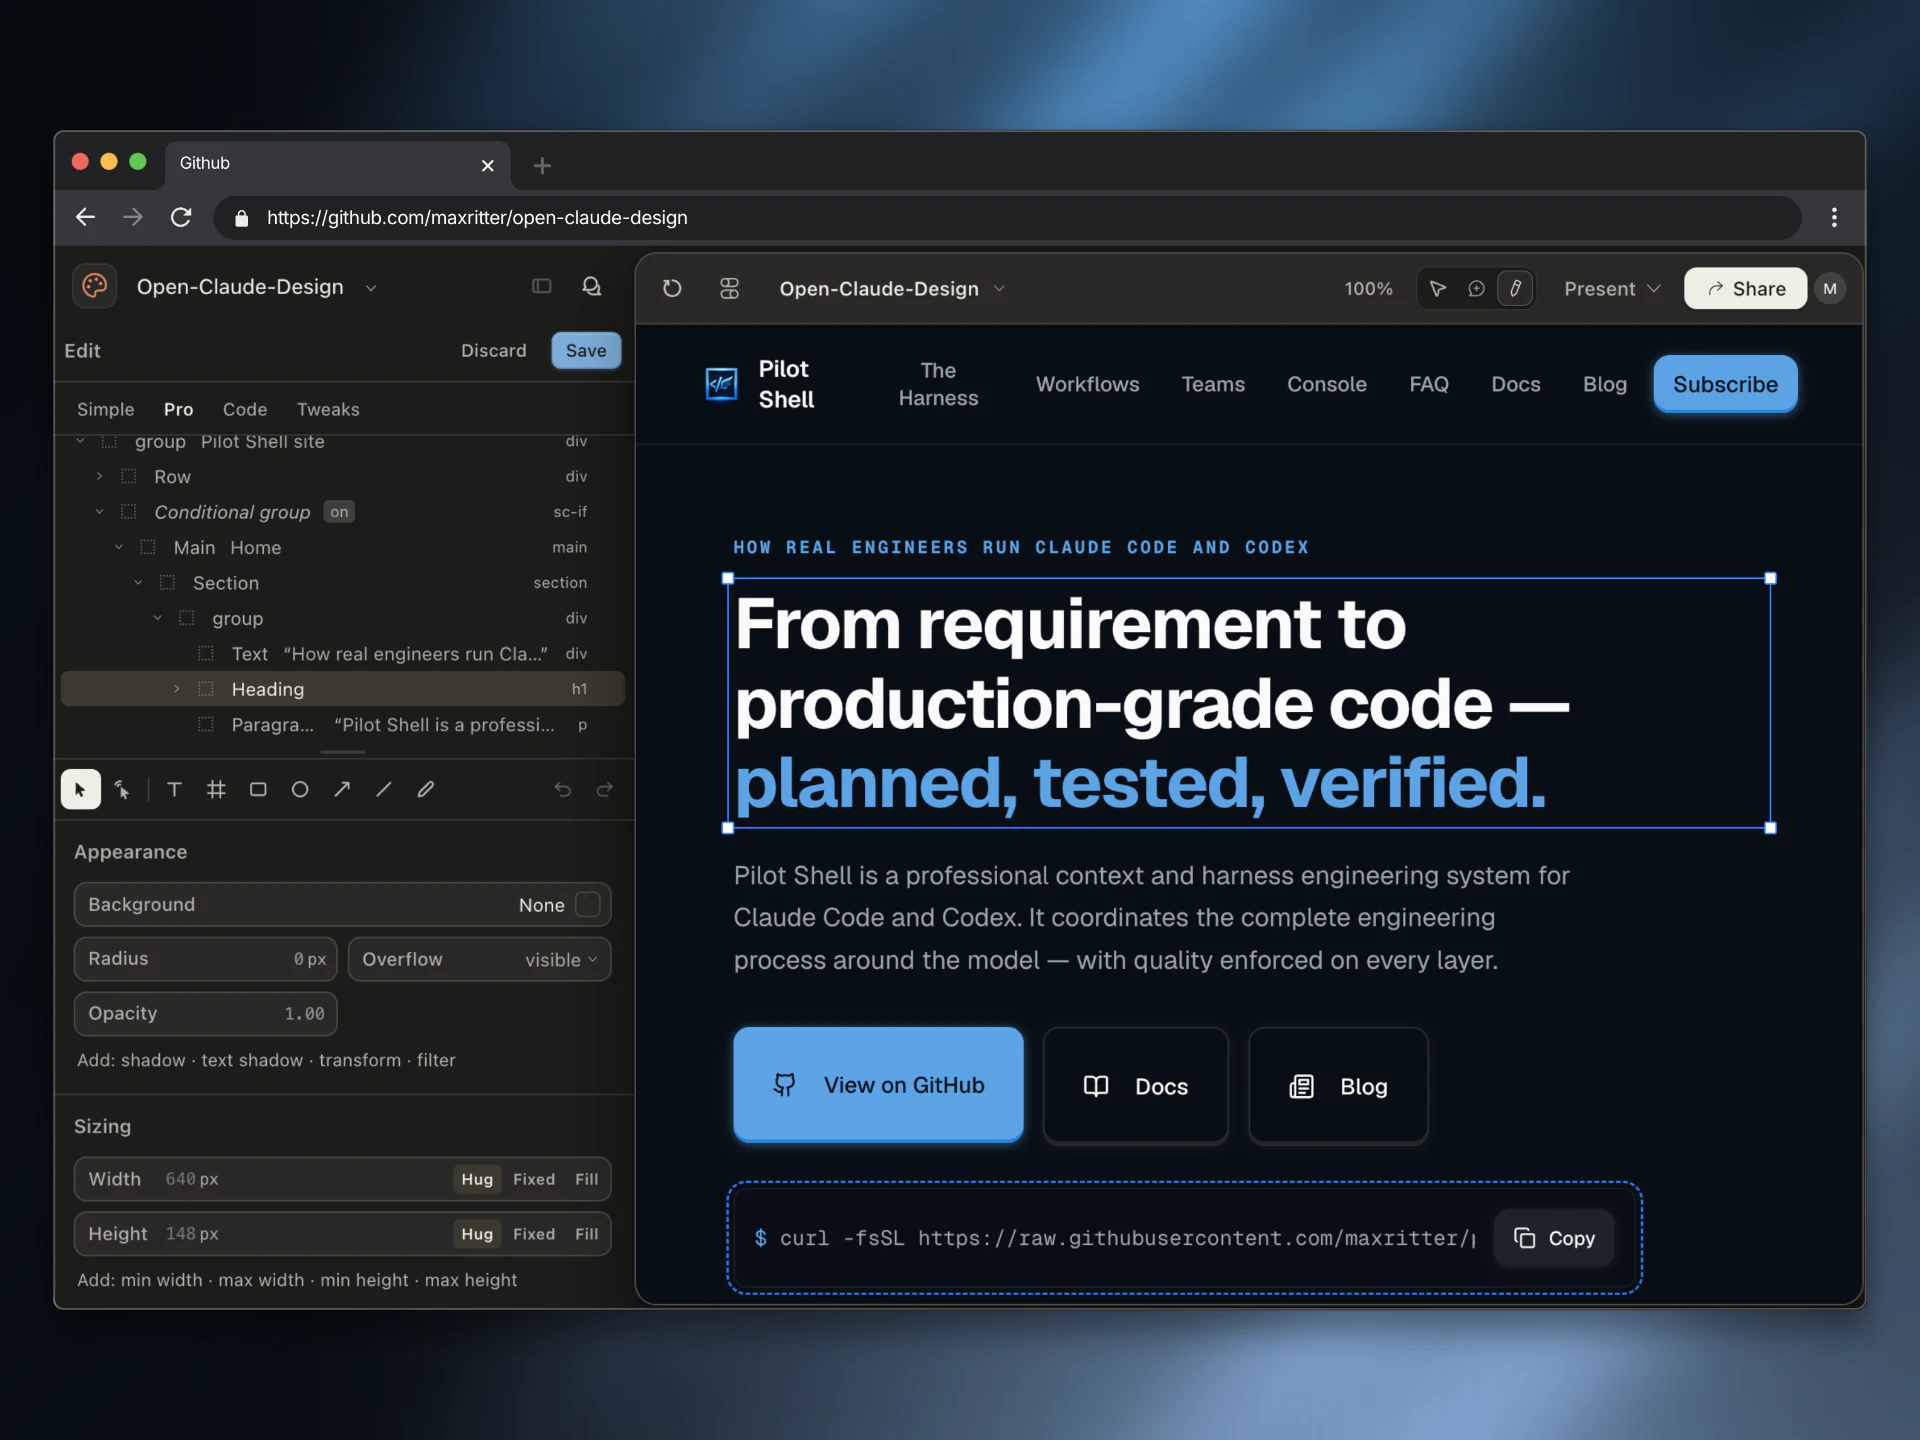The height and width of the screenshot is (1440, 1920).
Task: Click the browser address bar URL
Action: tap(477, 217)
